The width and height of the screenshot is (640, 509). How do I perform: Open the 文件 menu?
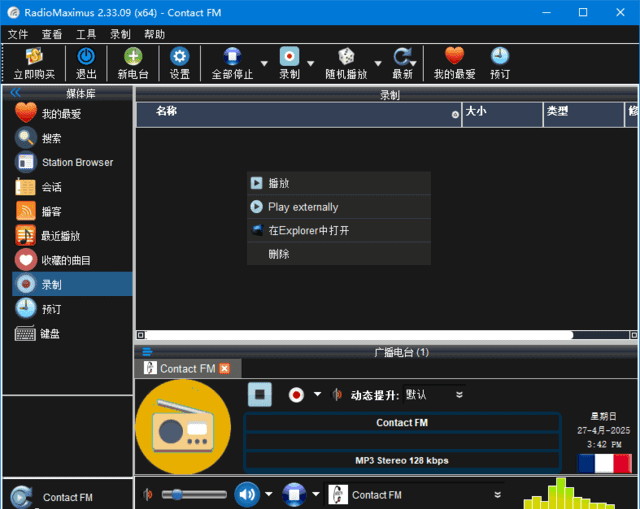pyautogui.click(x=18, y=34)
